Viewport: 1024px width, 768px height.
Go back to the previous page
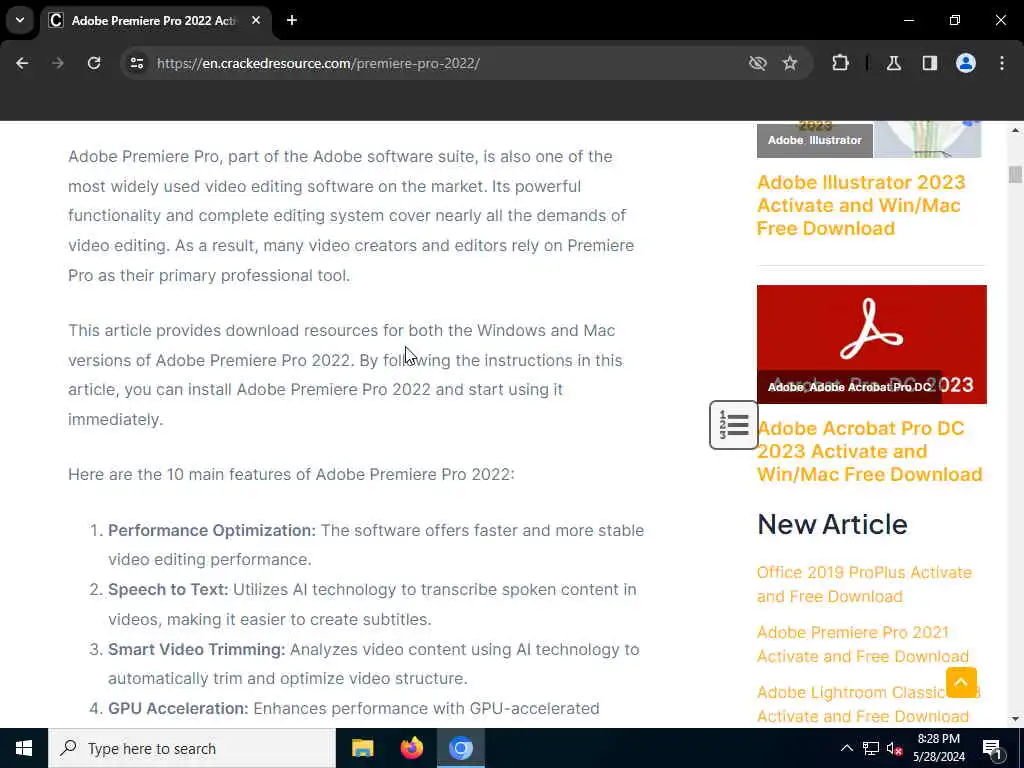tap(22, 63)
